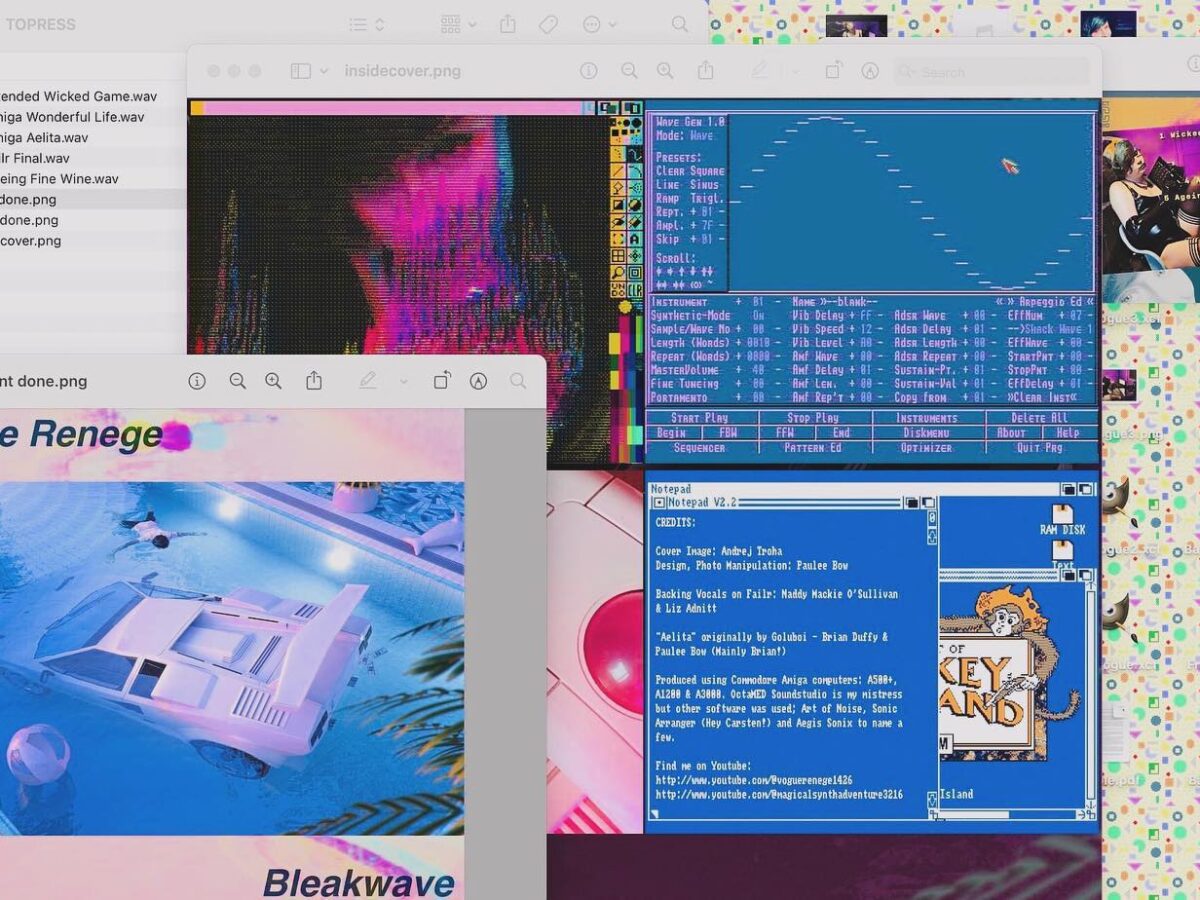Viewport: 1200px width, 900px height.
Task: Open search in the done.png window
Action: click(518, 381)
